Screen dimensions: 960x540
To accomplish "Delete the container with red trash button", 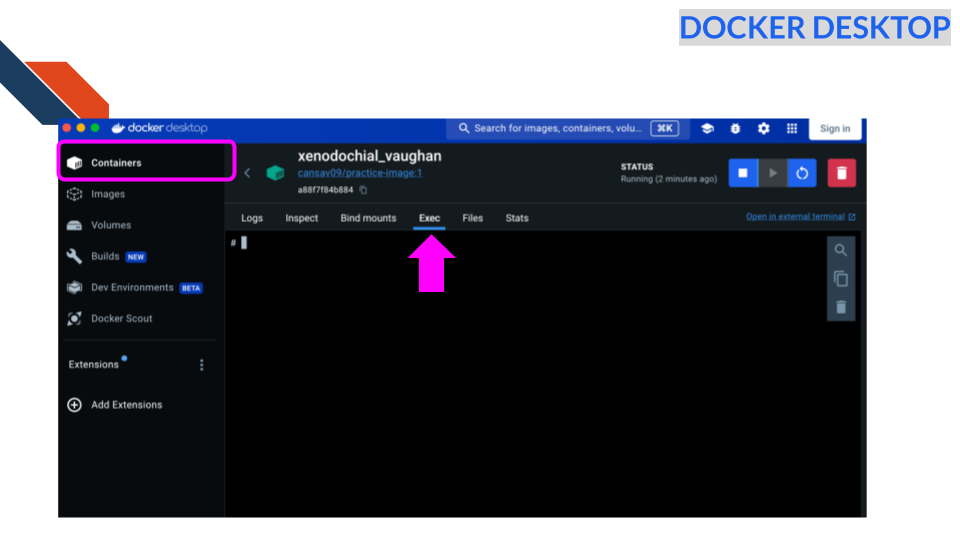I will click(842, 173).
